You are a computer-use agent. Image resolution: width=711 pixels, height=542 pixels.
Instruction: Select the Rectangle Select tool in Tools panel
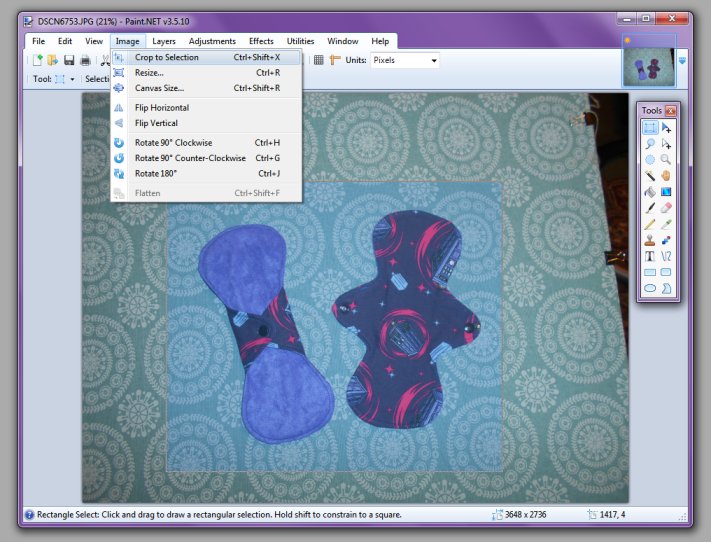pos(650,128)
